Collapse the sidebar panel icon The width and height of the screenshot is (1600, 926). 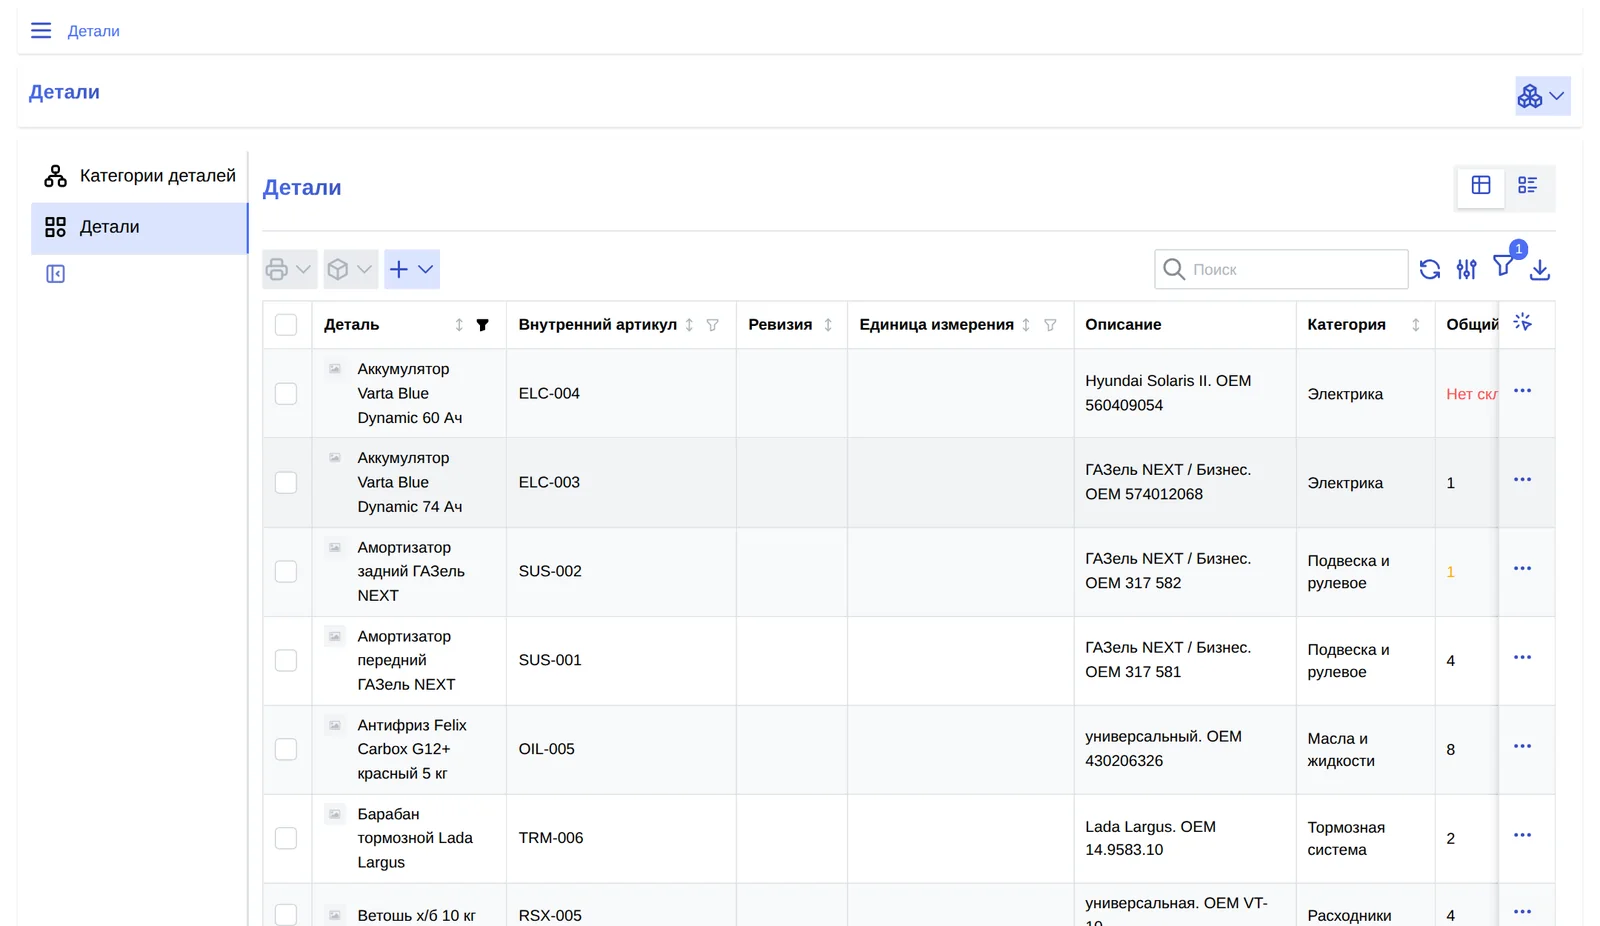(56, 274)
